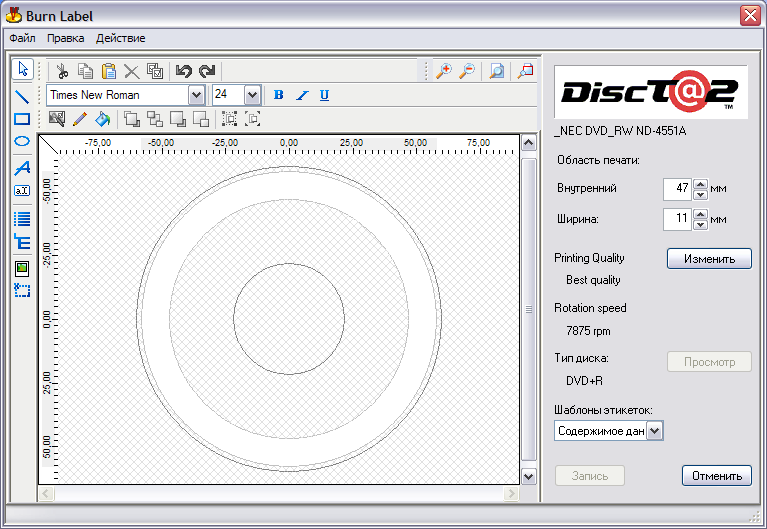Click the Изменить button

coord(709,259)
